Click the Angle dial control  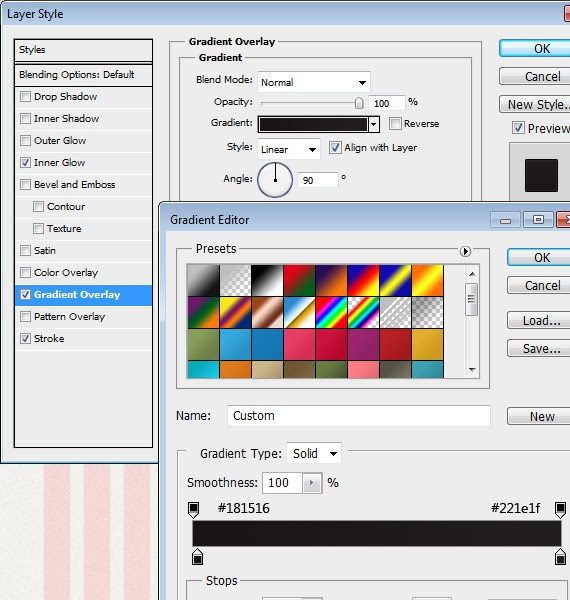pyautogui.click(x=275, y=180)
